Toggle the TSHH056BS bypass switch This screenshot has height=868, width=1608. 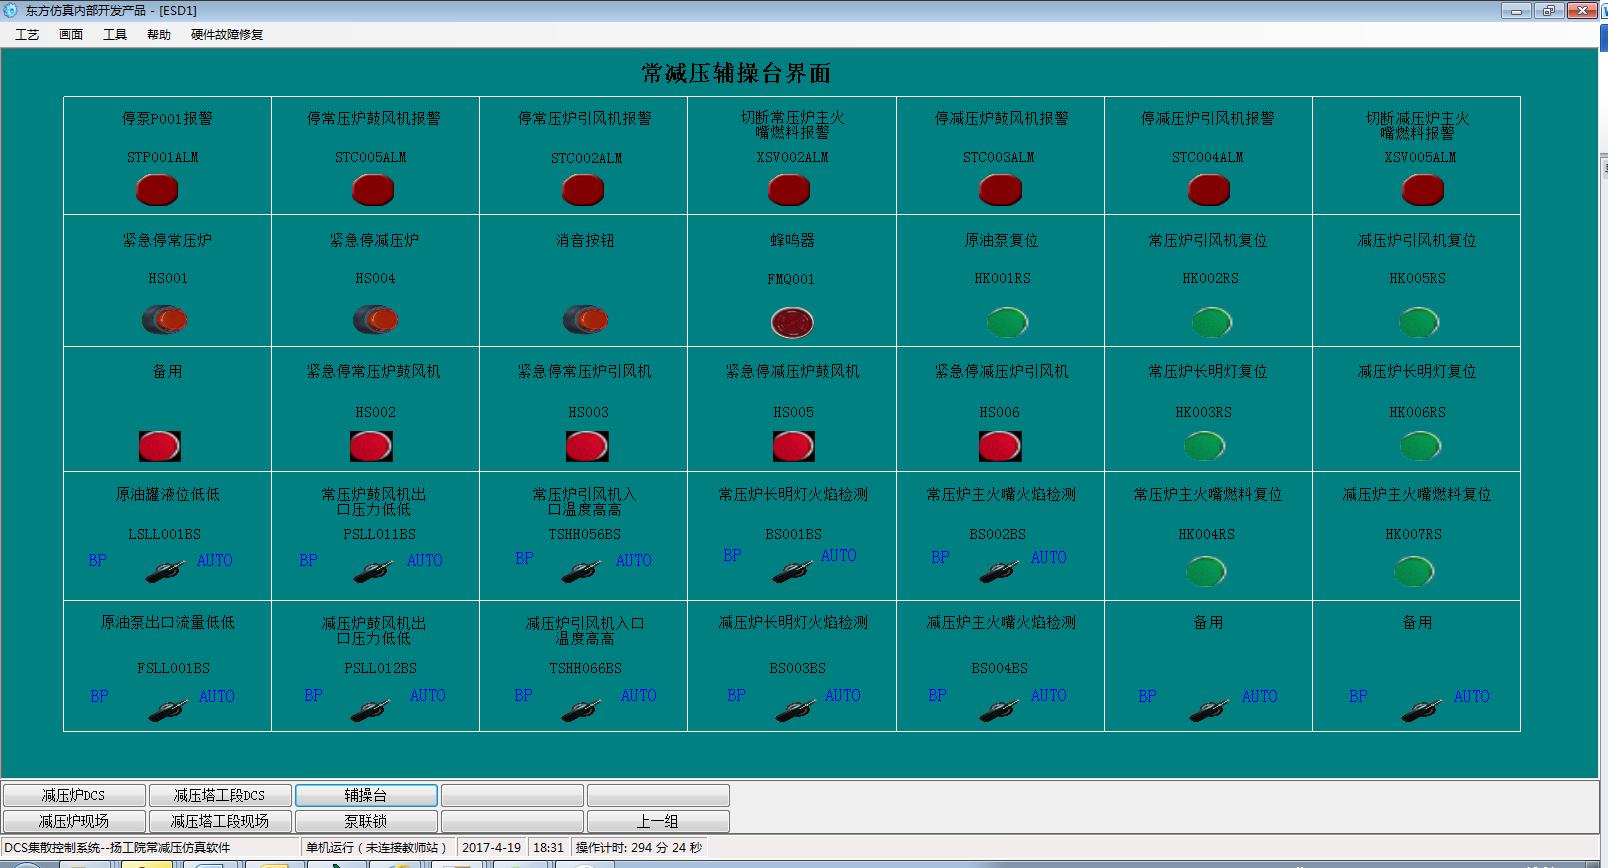pyautogui.click(x=580, y=571)
